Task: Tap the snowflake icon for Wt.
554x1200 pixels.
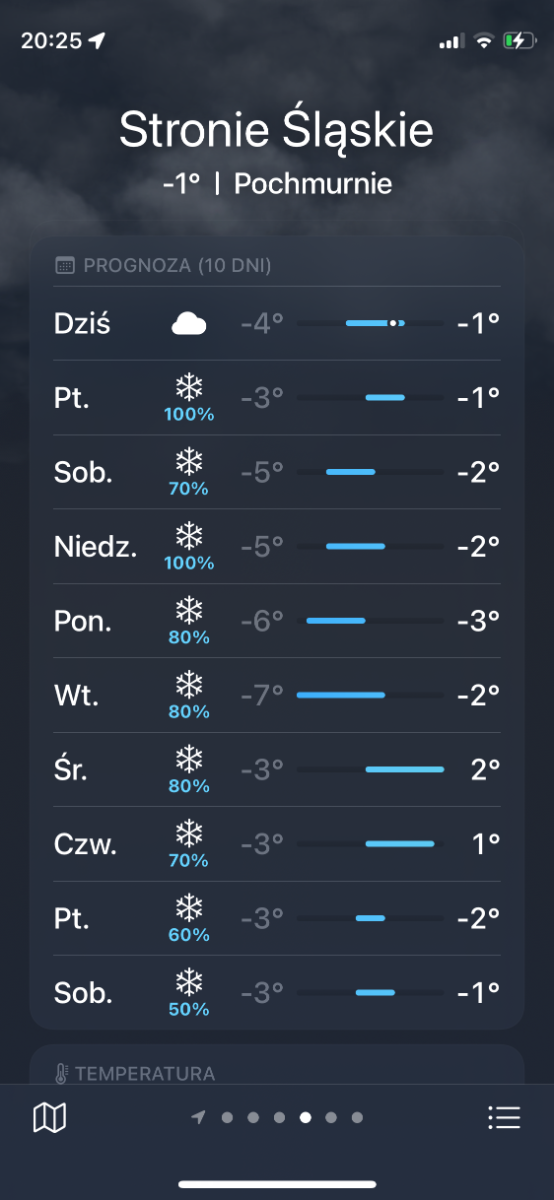Action: [189, 685]
